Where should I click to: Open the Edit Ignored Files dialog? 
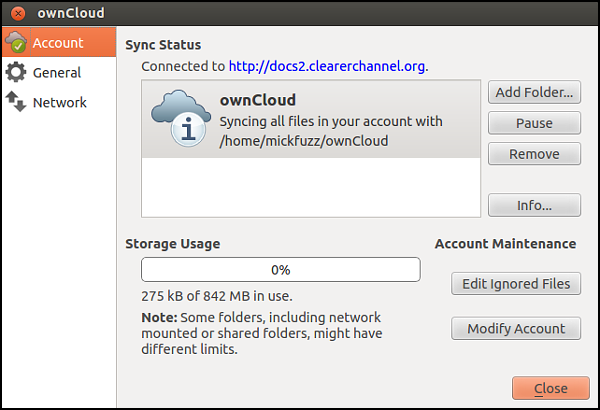click(515, 284)
